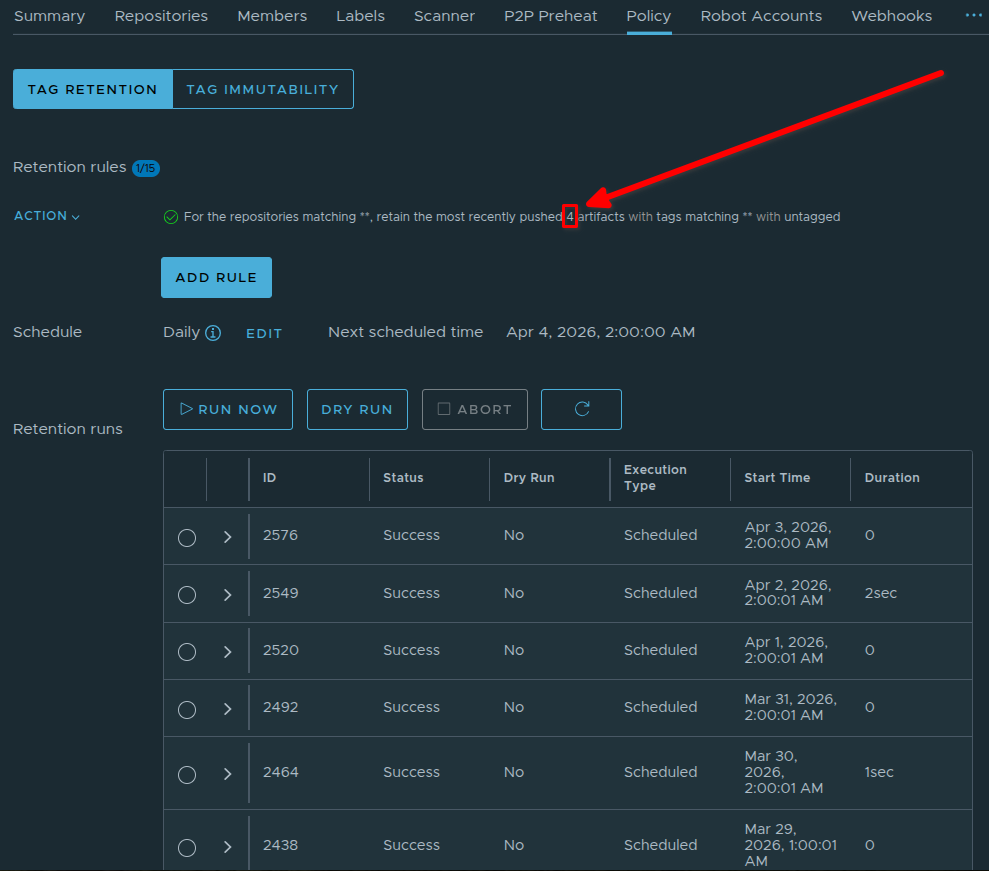Image resolution: width=989 pixels, height=871 pixels.
Task: Click the ADD RULE button
Action: coord(216,278)
